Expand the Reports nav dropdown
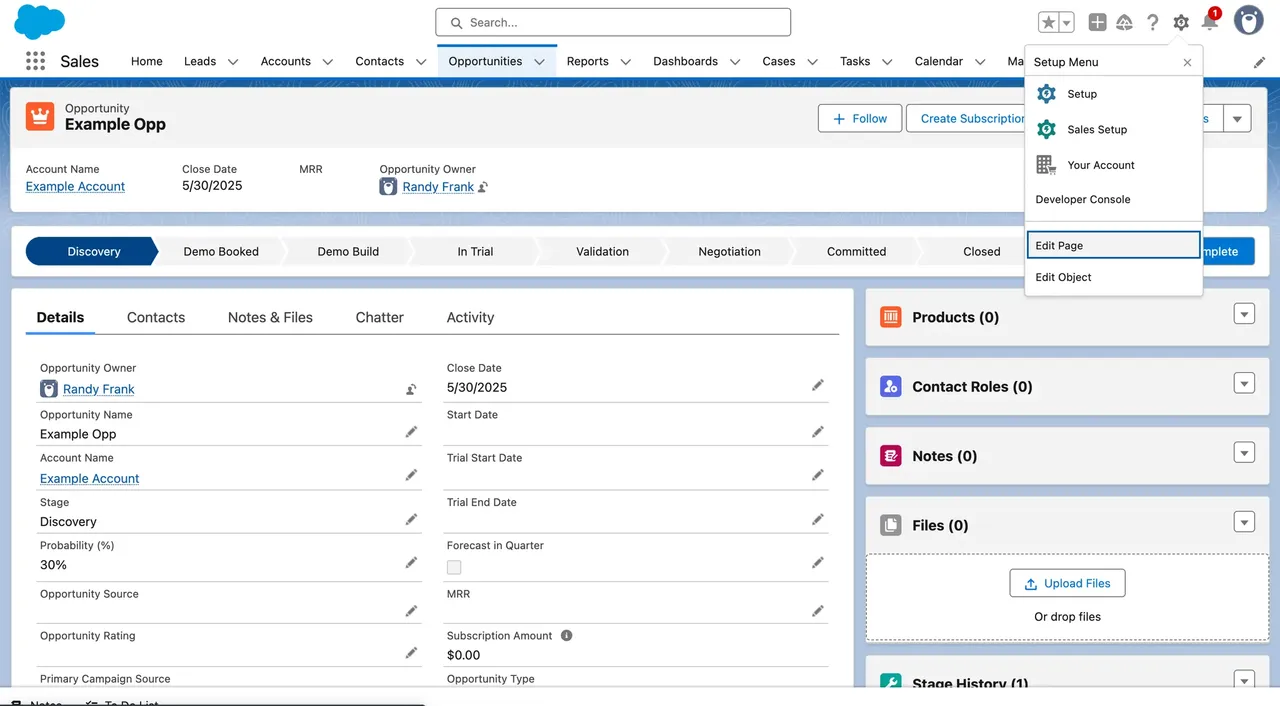The height and width of the screenshot is (706, 1280). (625, 62)
